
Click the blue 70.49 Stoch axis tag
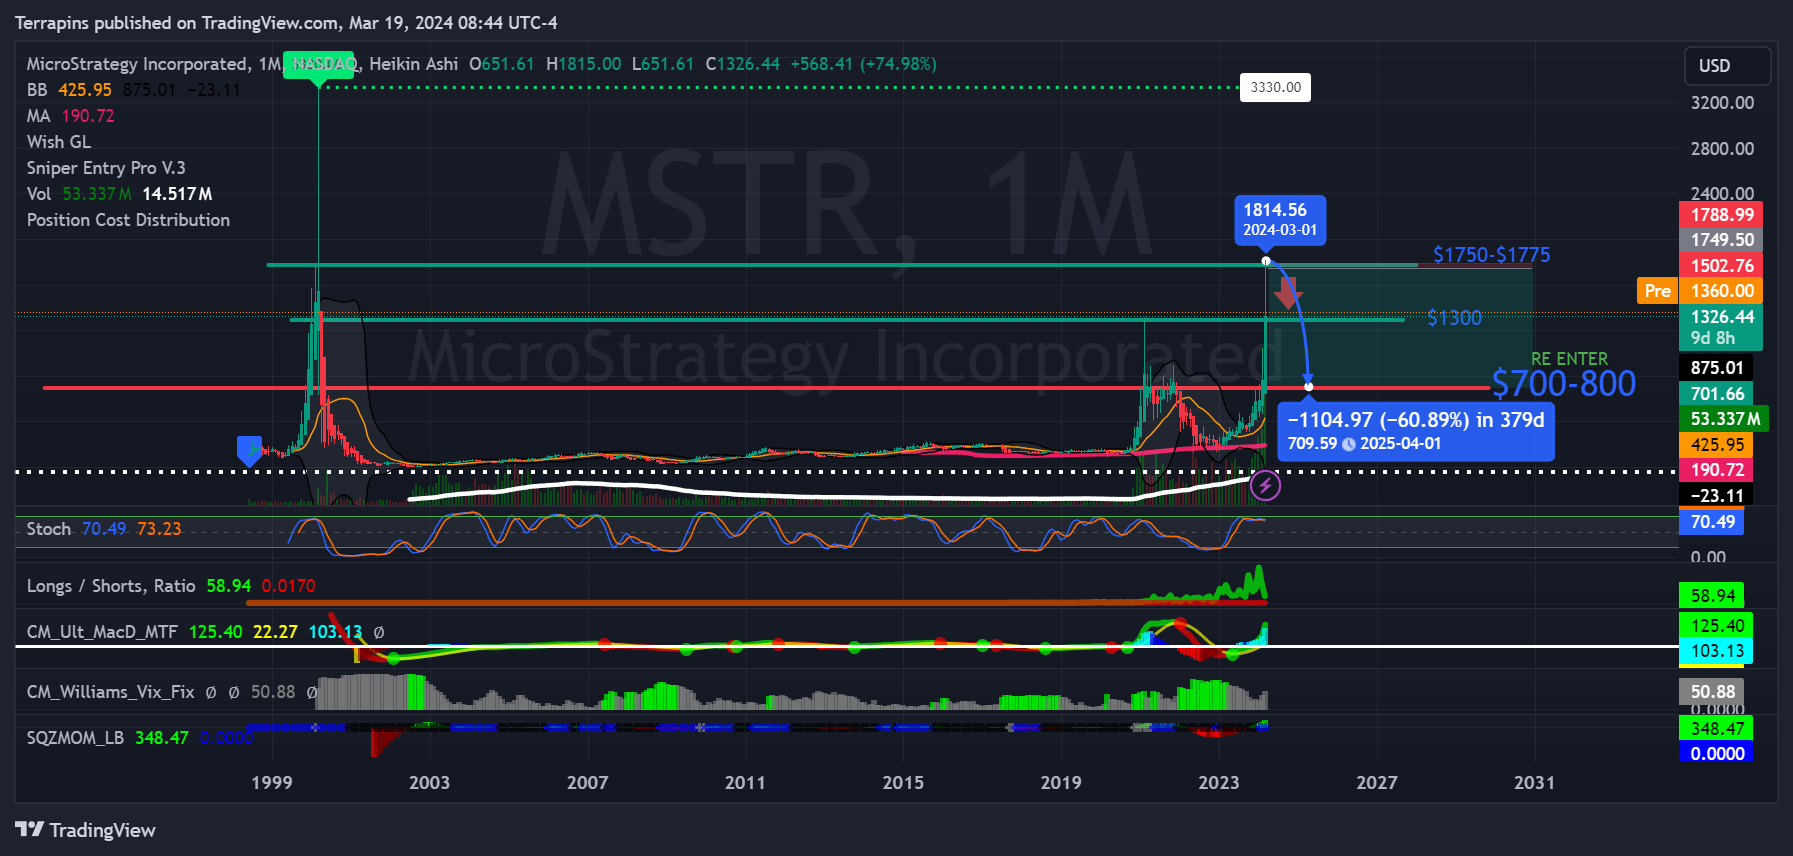(x=1711, y=522)
